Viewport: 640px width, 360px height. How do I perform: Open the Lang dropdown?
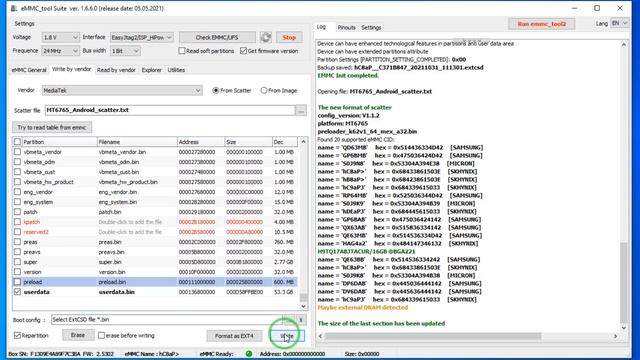click(x=619, y=23)
